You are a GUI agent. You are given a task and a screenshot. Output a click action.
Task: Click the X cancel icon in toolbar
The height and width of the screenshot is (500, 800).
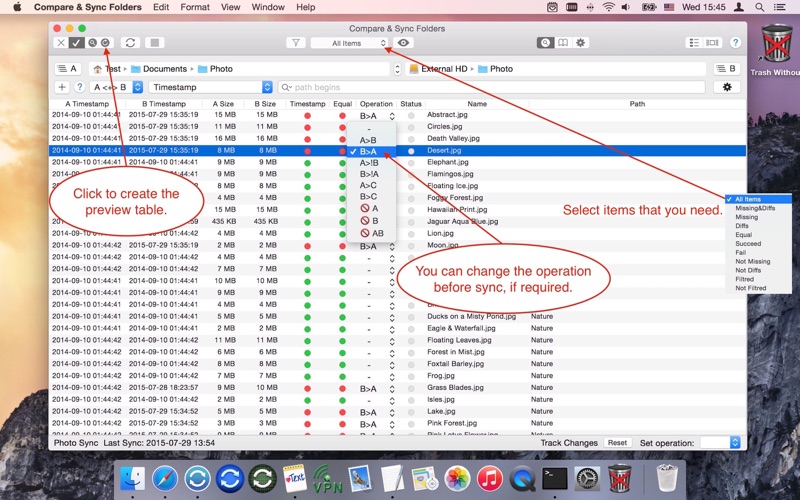pyautogui.click(x=61, y=43)
